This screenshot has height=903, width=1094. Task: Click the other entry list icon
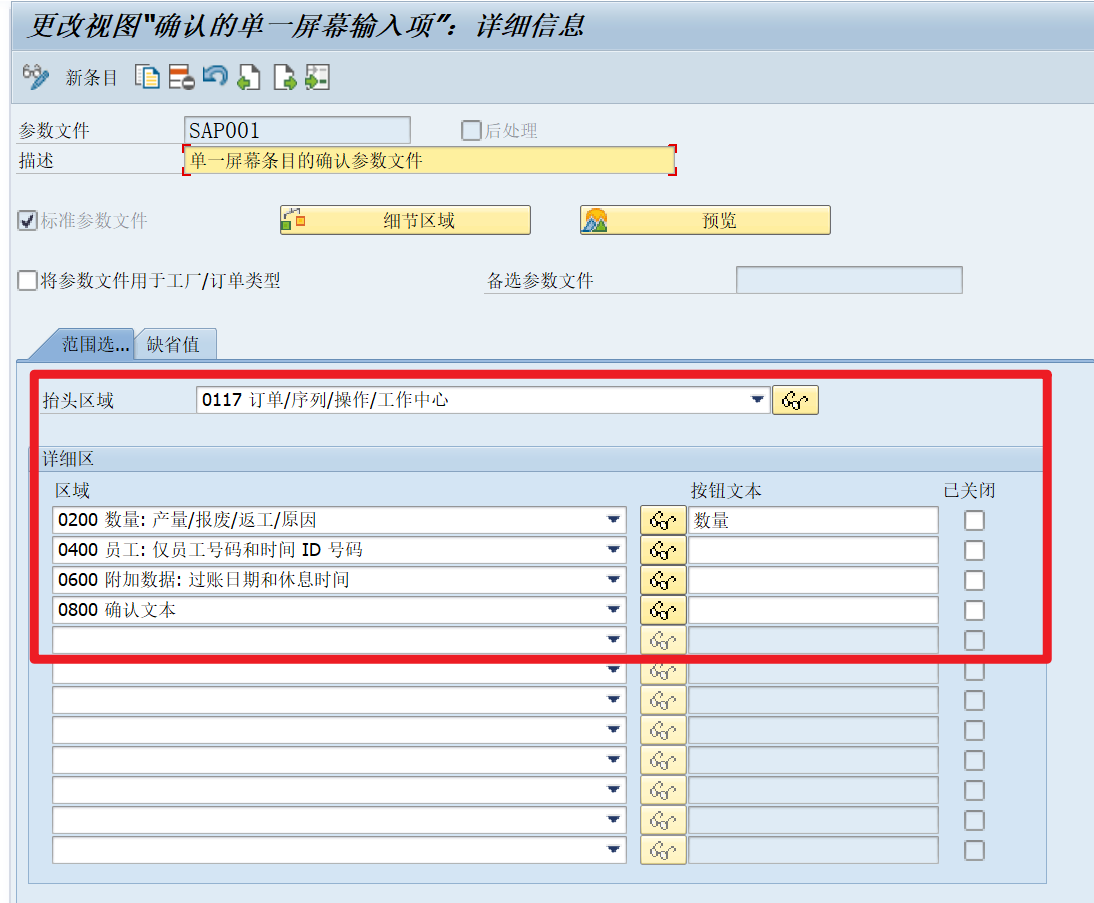coord(318,77)
